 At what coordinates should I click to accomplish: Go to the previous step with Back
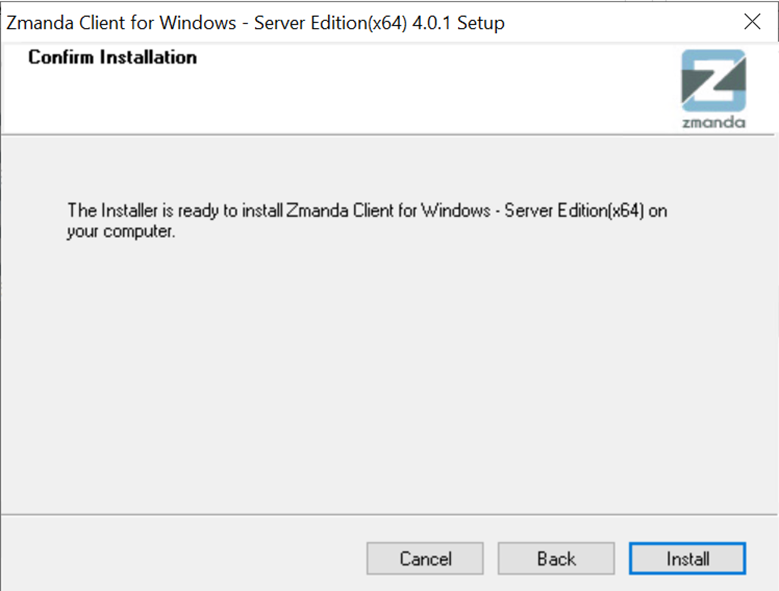(556, 559)
